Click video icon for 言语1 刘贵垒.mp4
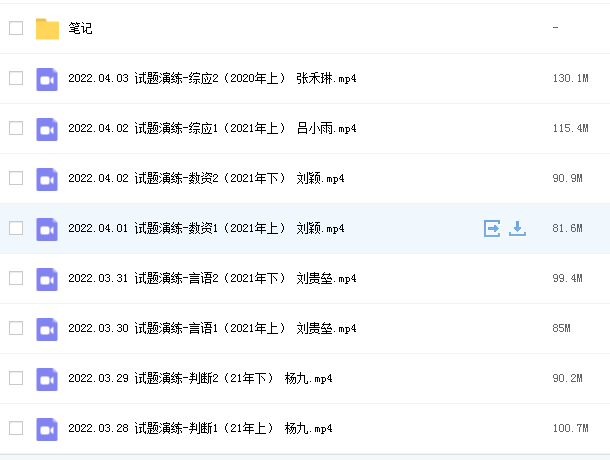 point(47,329)
